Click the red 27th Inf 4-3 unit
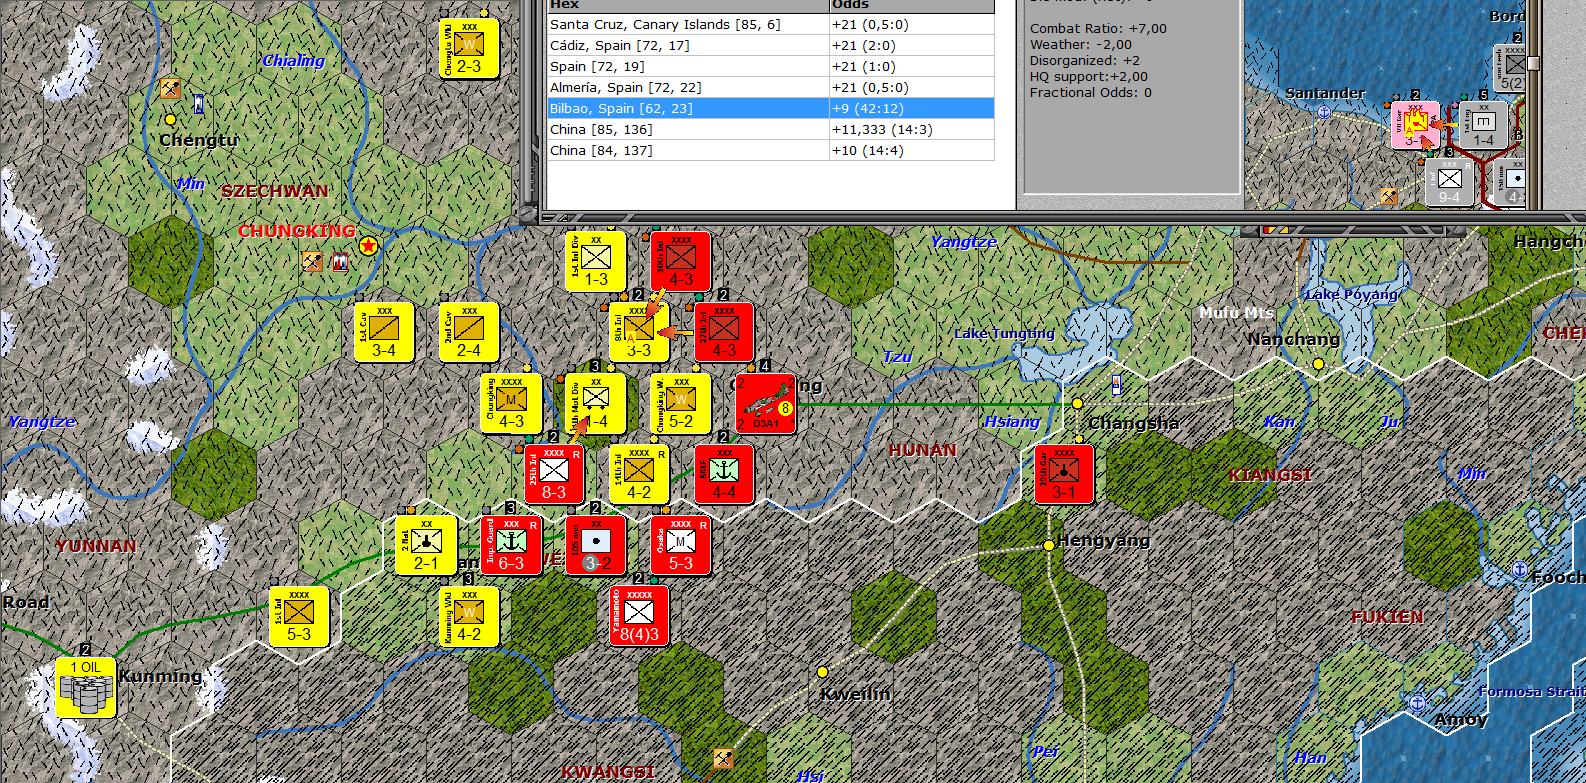1586x783 pixels. [x=724, y=332]
